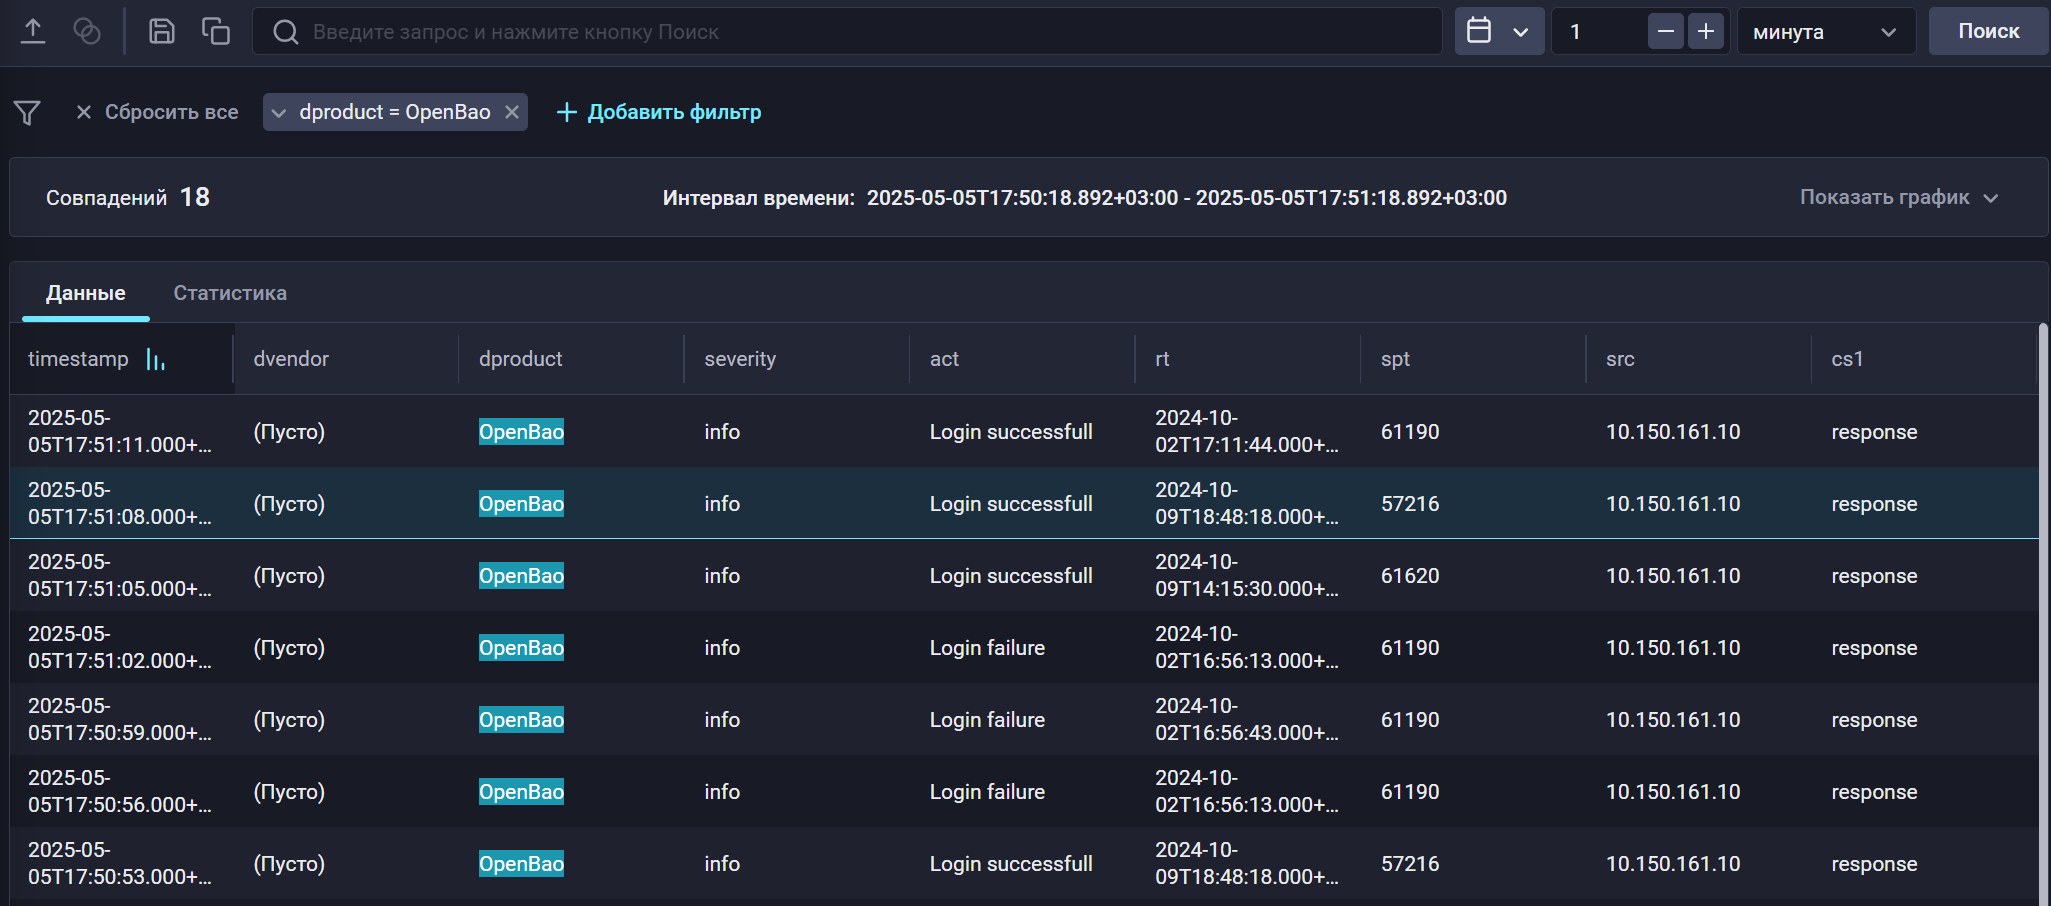Open the dproduct filter chip dropdown chevron
2051x906 pixels.
point(278,112)
